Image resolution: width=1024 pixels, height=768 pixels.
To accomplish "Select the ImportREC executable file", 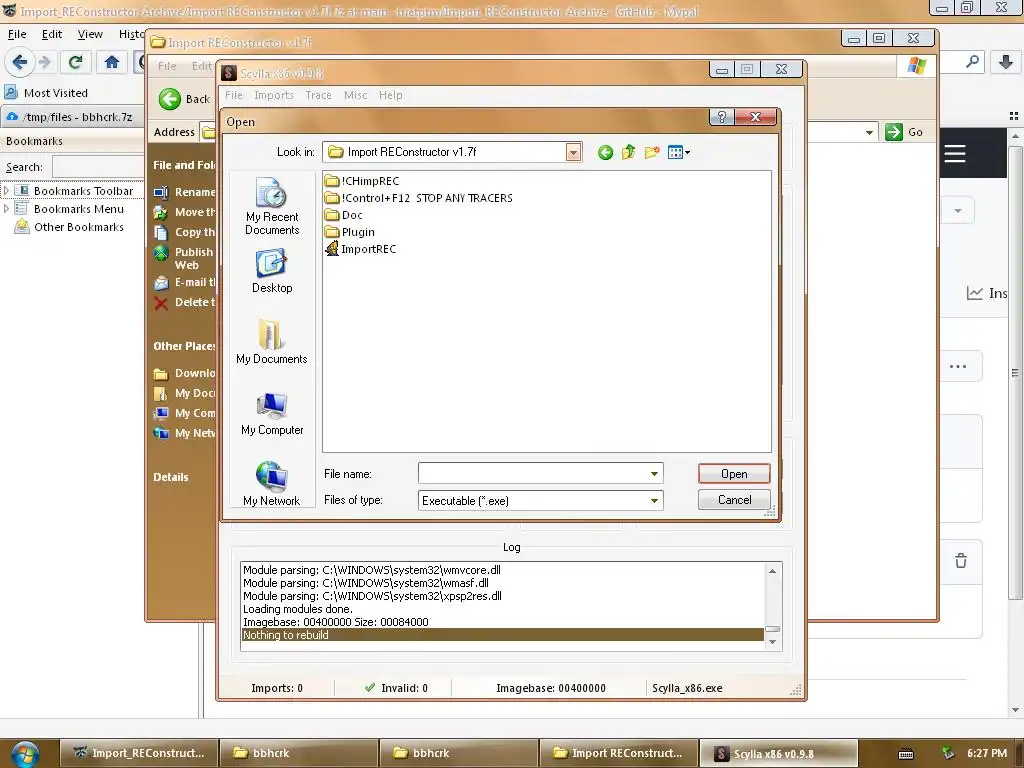I will pyautogui.click(x=360, y=249).
